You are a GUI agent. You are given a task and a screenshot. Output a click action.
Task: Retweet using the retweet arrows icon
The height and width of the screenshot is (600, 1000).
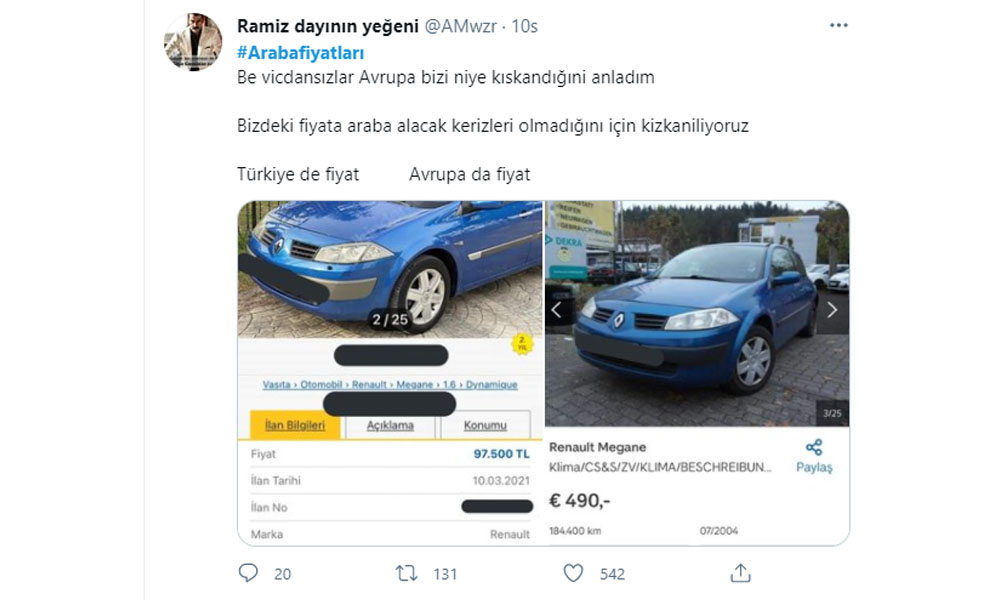pyautogui.click(x=406, y=573)
